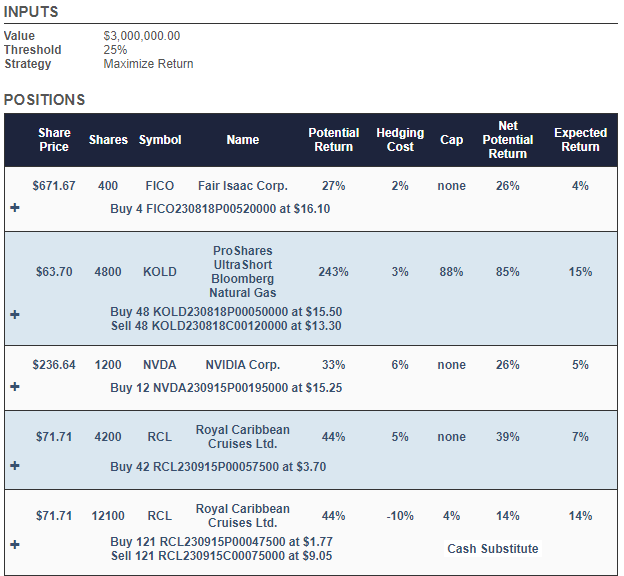This screenshot has height=576, width=624.
Task: Click the 15% expected return for KOLD
Action: [580, 272]
